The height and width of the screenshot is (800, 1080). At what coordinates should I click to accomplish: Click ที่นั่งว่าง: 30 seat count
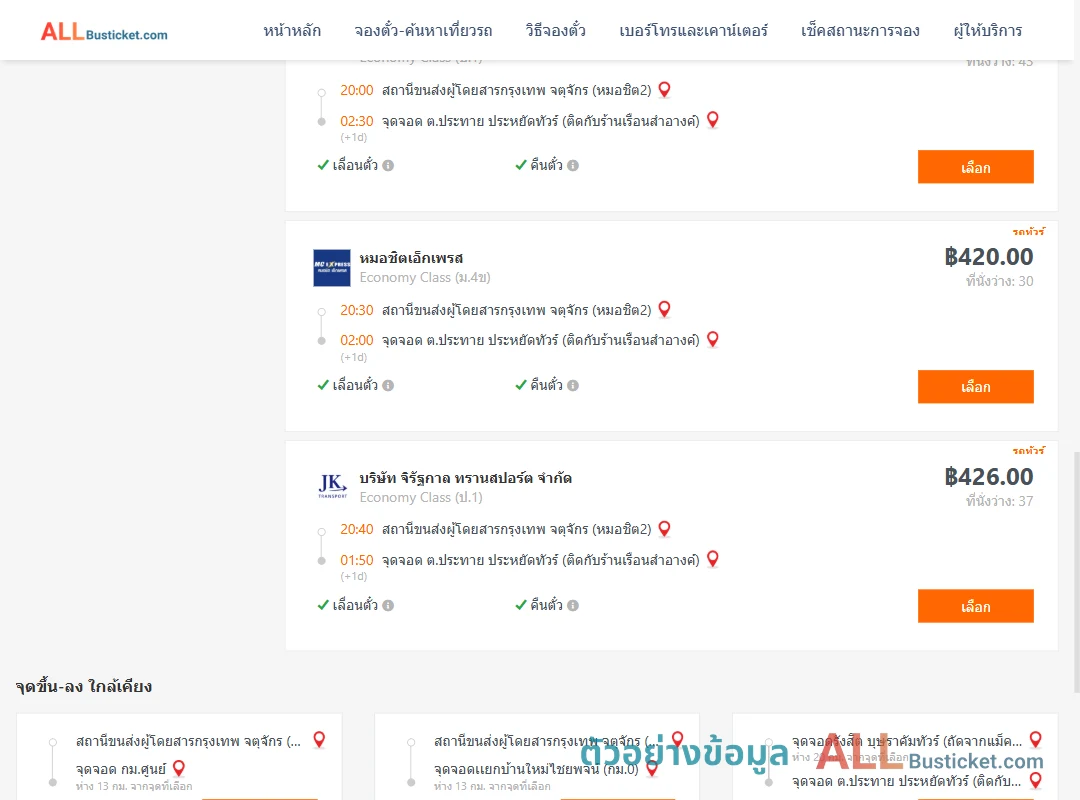tap(999, 281)
